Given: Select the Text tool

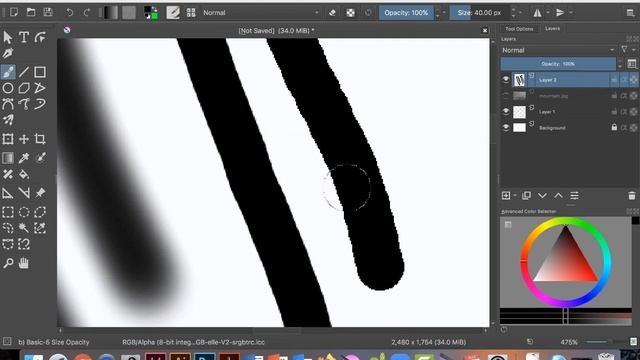Looking at the screenshot, I should (x=24, y=38).
